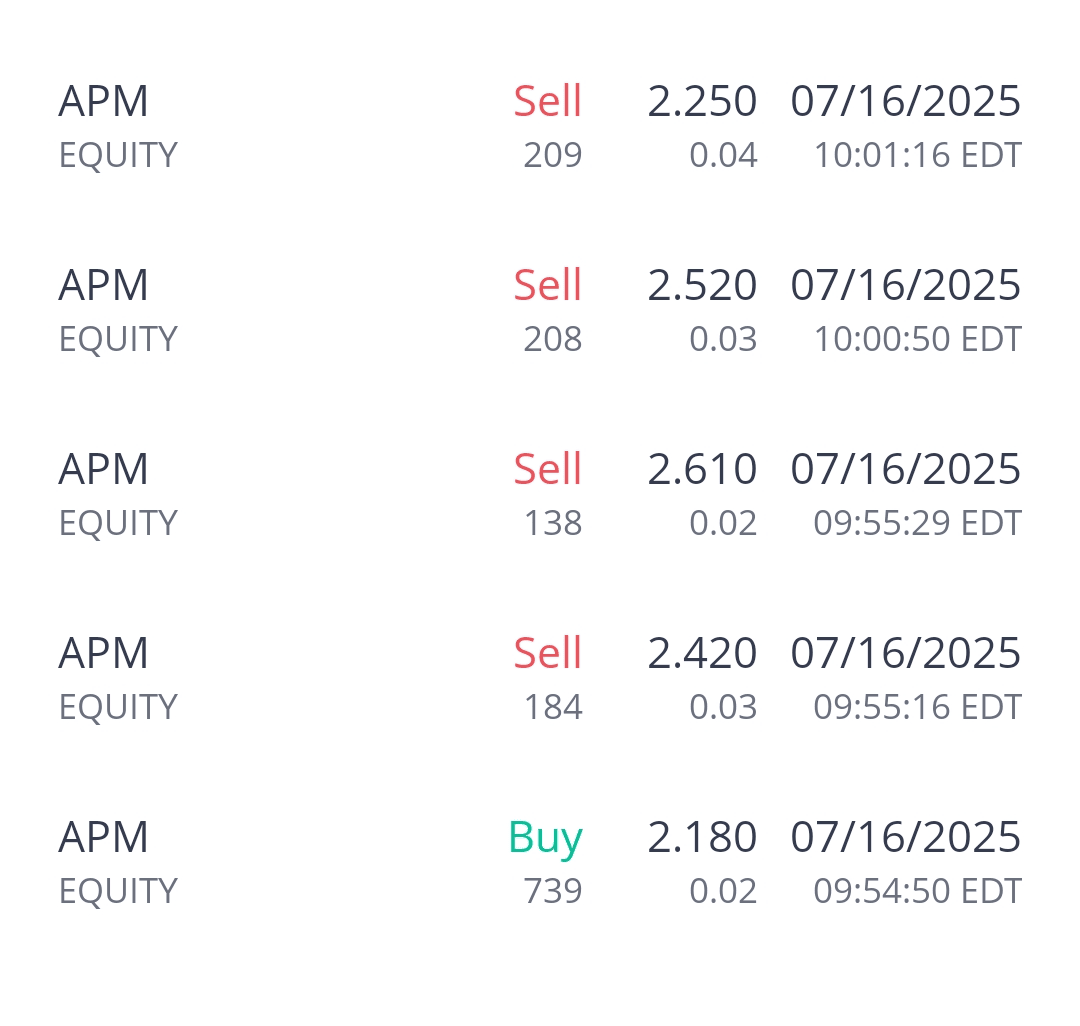Select the quantity 208
The height and width of the screenshot is (1026, 1080).
click(x=552, y=339)
